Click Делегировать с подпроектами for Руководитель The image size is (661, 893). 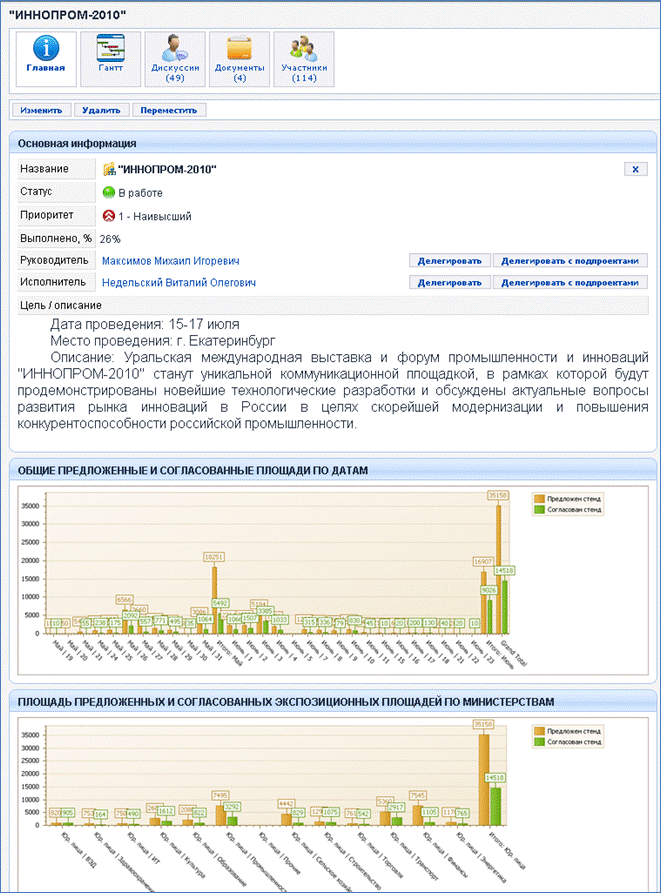[570, 261]
